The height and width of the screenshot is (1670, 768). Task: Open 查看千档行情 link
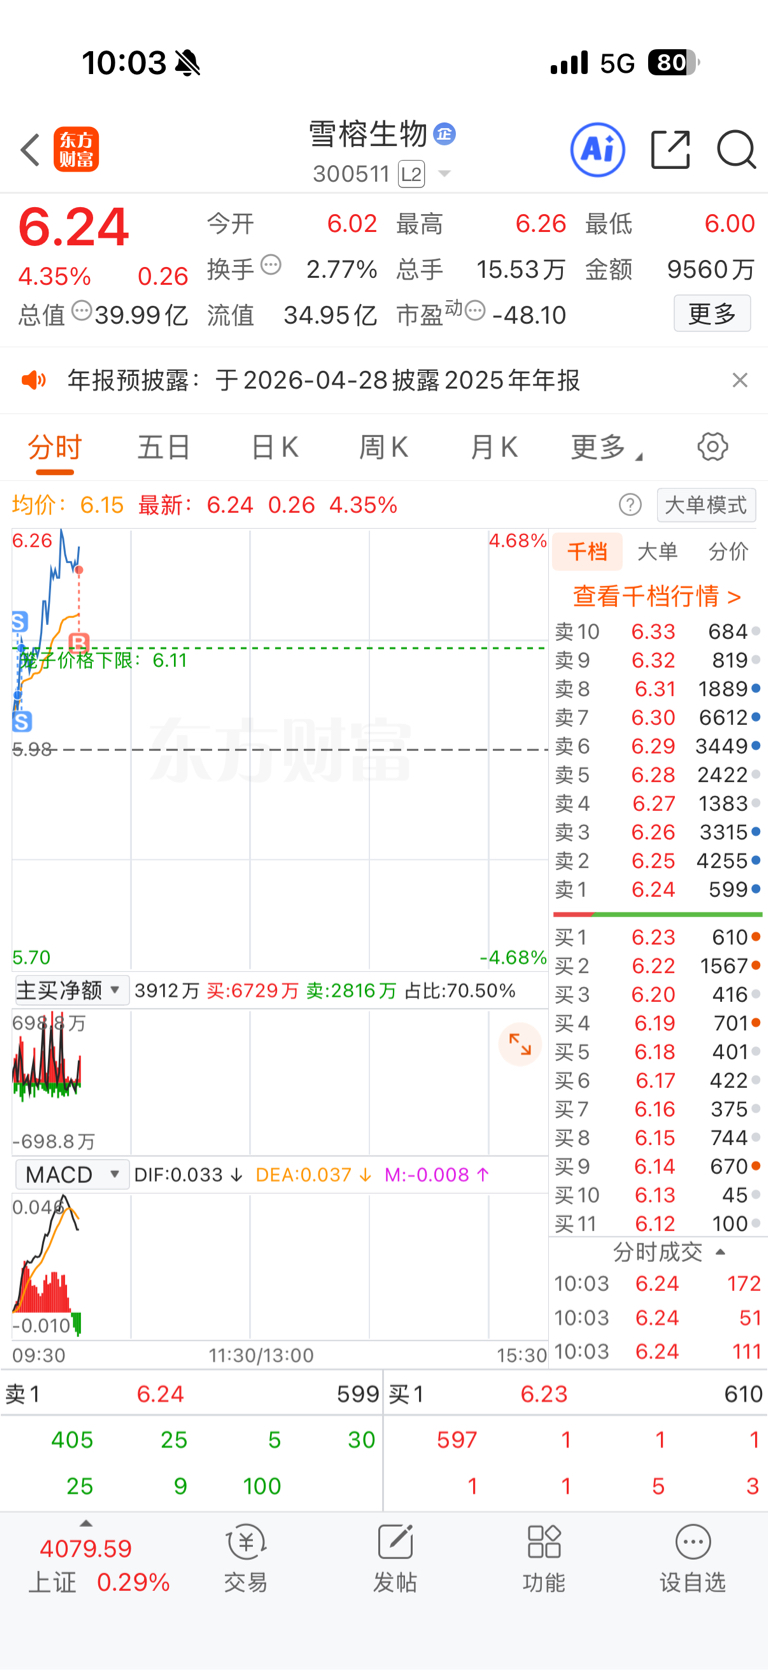coord(657,596)
